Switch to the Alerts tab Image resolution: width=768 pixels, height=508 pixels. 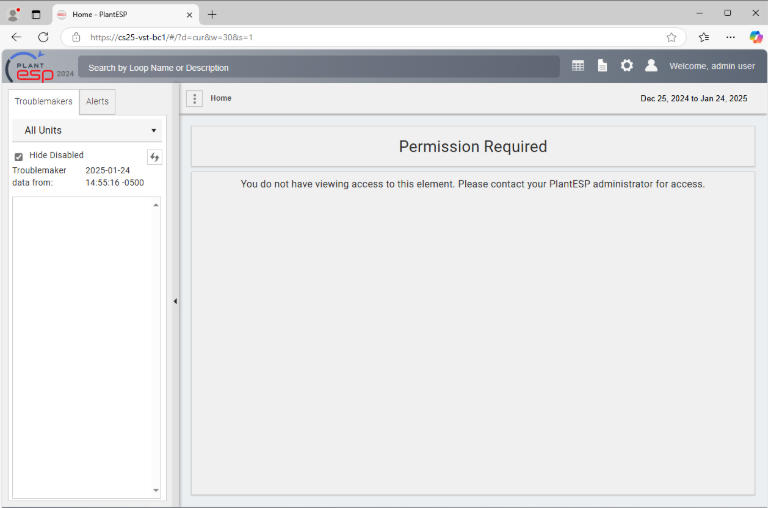click(97, 101)
